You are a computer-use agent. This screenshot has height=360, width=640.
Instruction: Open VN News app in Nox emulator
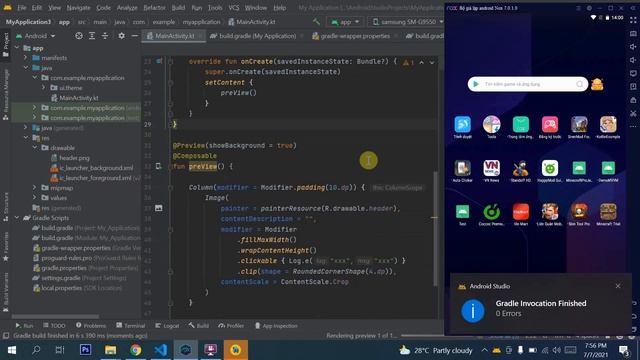tap(491, 171)
